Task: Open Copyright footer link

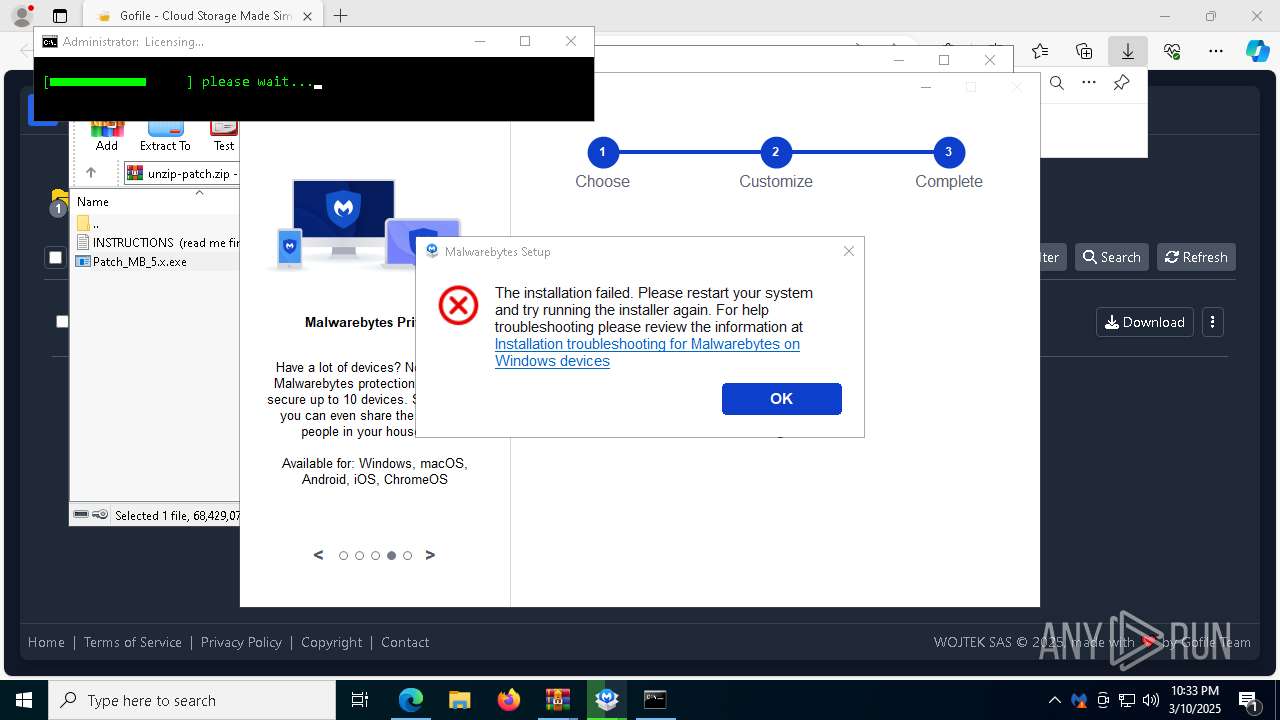Action: 332,642
